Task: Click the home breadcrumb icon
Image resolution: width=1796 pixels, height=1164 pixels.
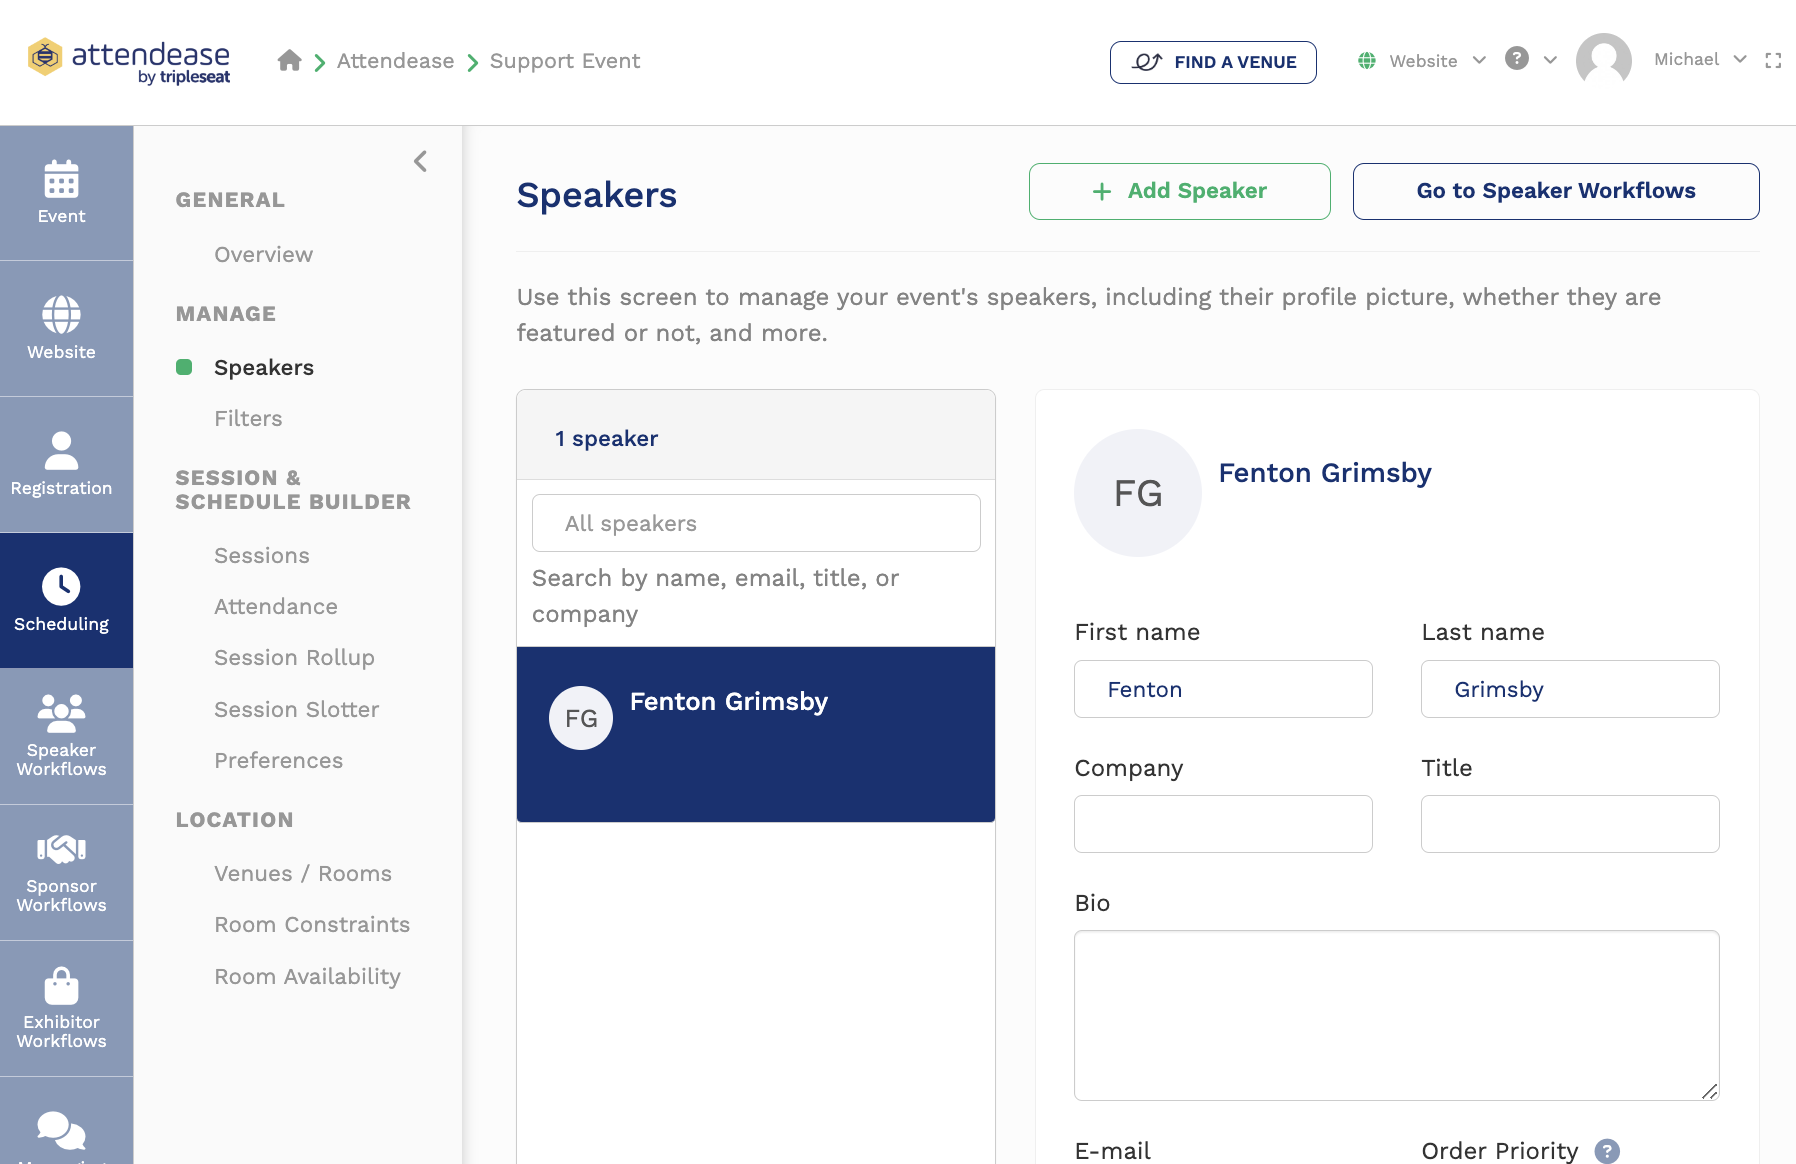Action: pos(289,61)
